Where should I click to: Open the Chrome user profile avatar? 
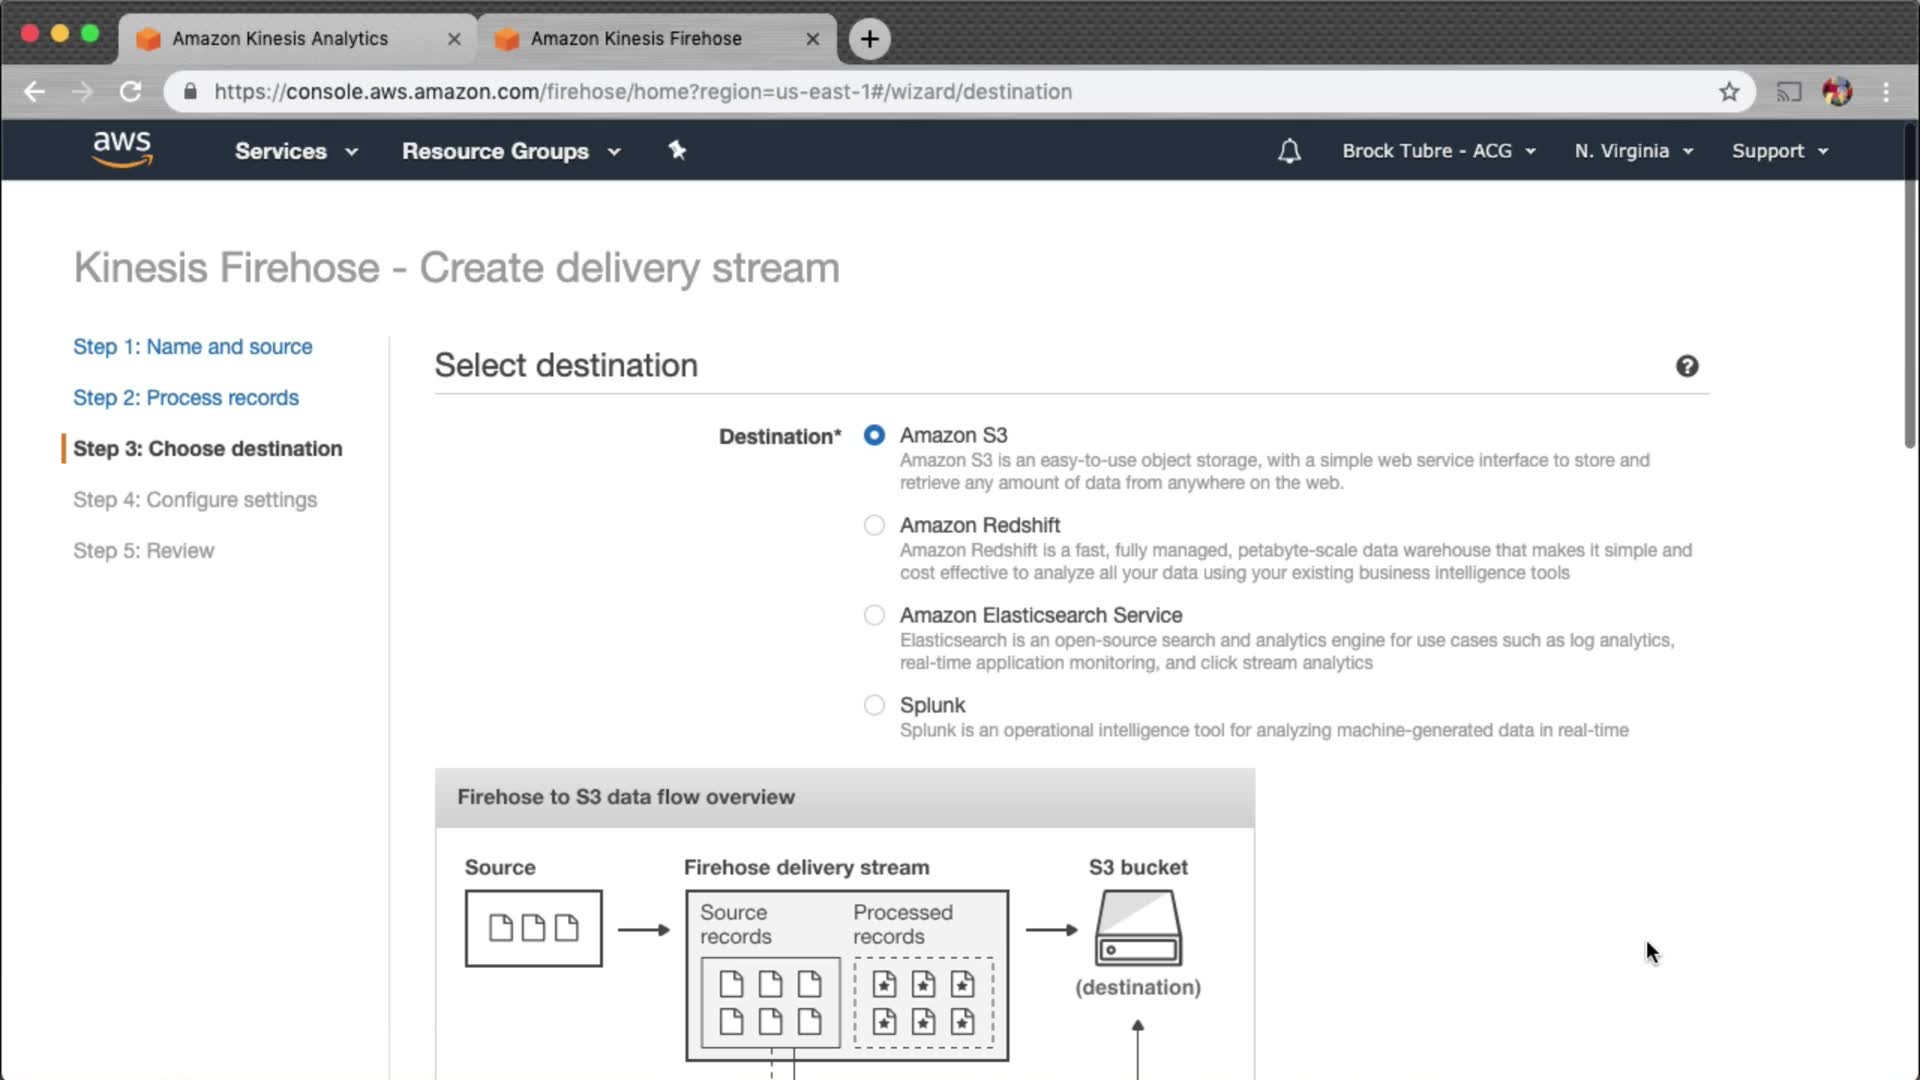point(1837,92)
